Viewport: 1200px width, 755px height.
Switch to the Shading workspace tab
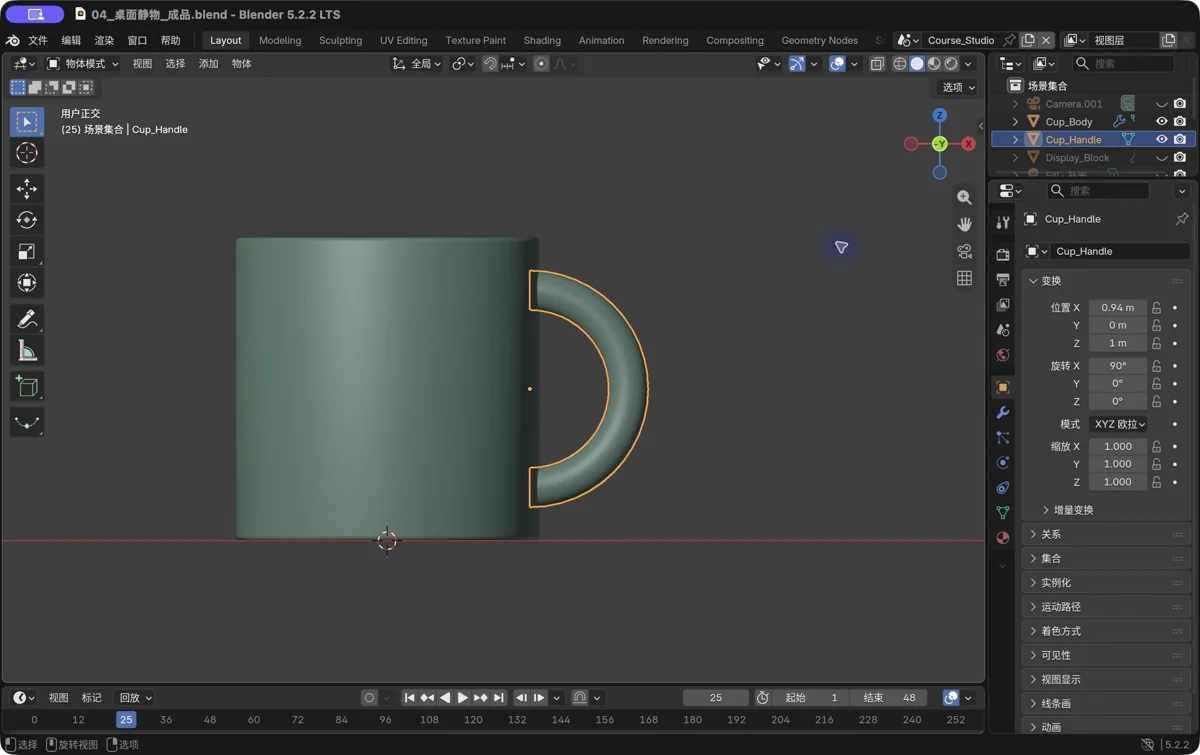(x=542, y=41)
